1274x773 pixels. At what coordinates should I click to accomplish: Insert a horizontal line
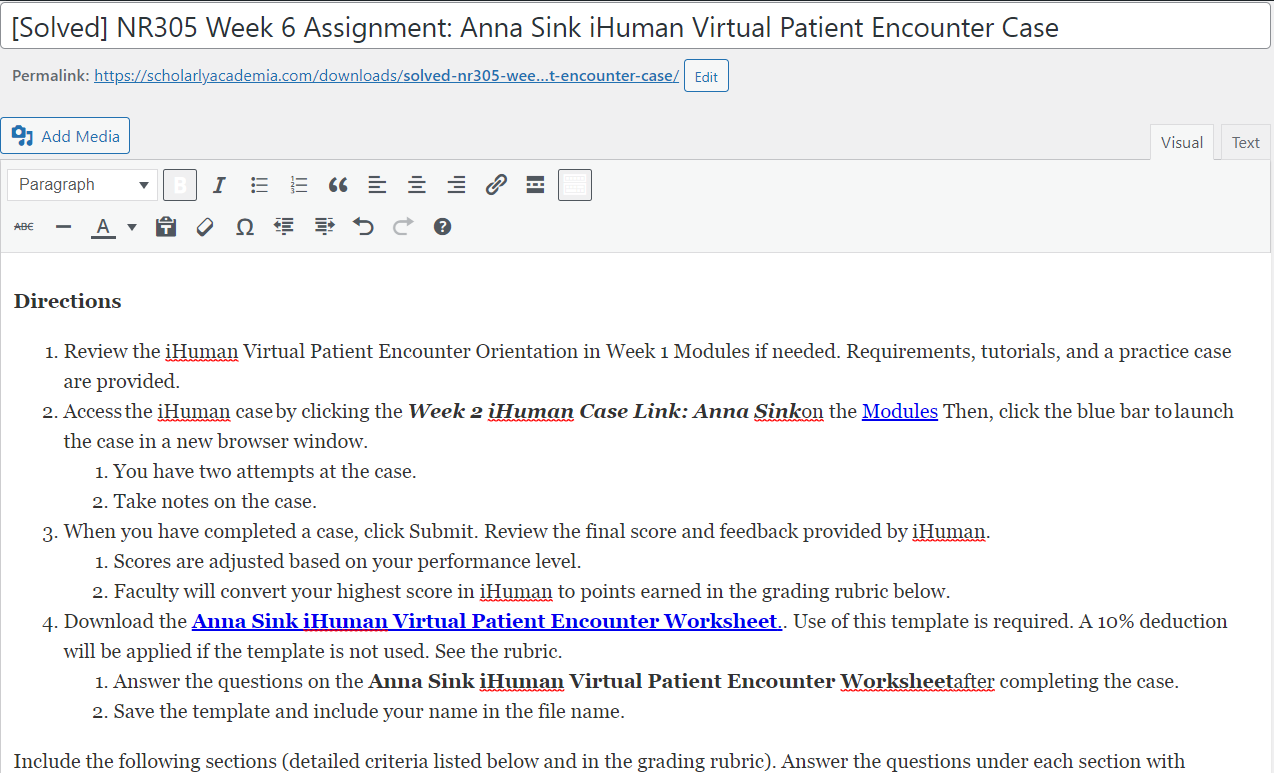(64, 227)
